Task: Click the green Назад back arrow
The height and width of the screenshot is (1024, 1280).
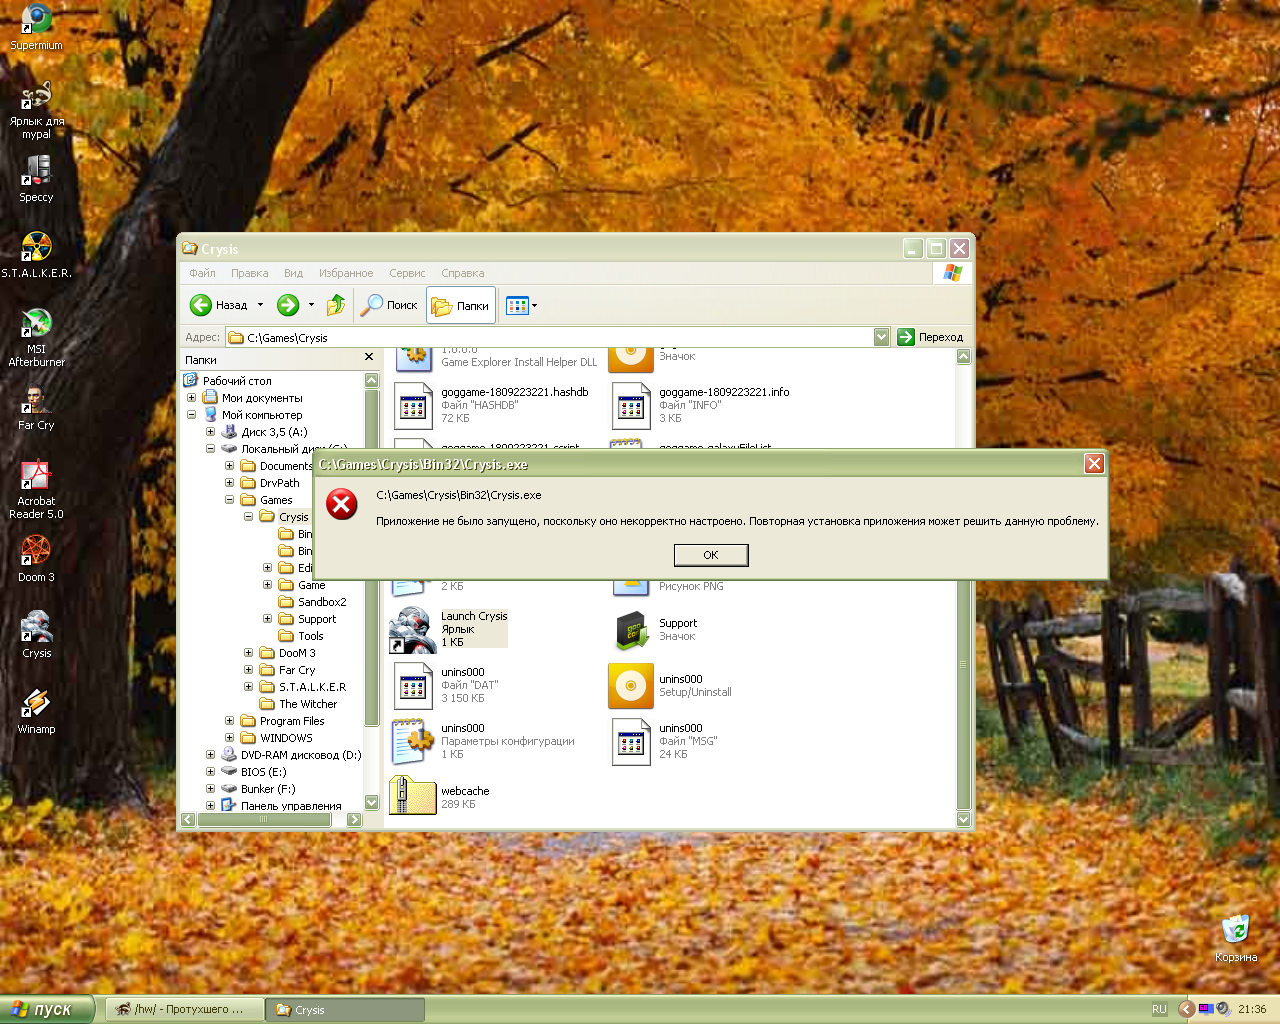Action: tap(201, 305)
